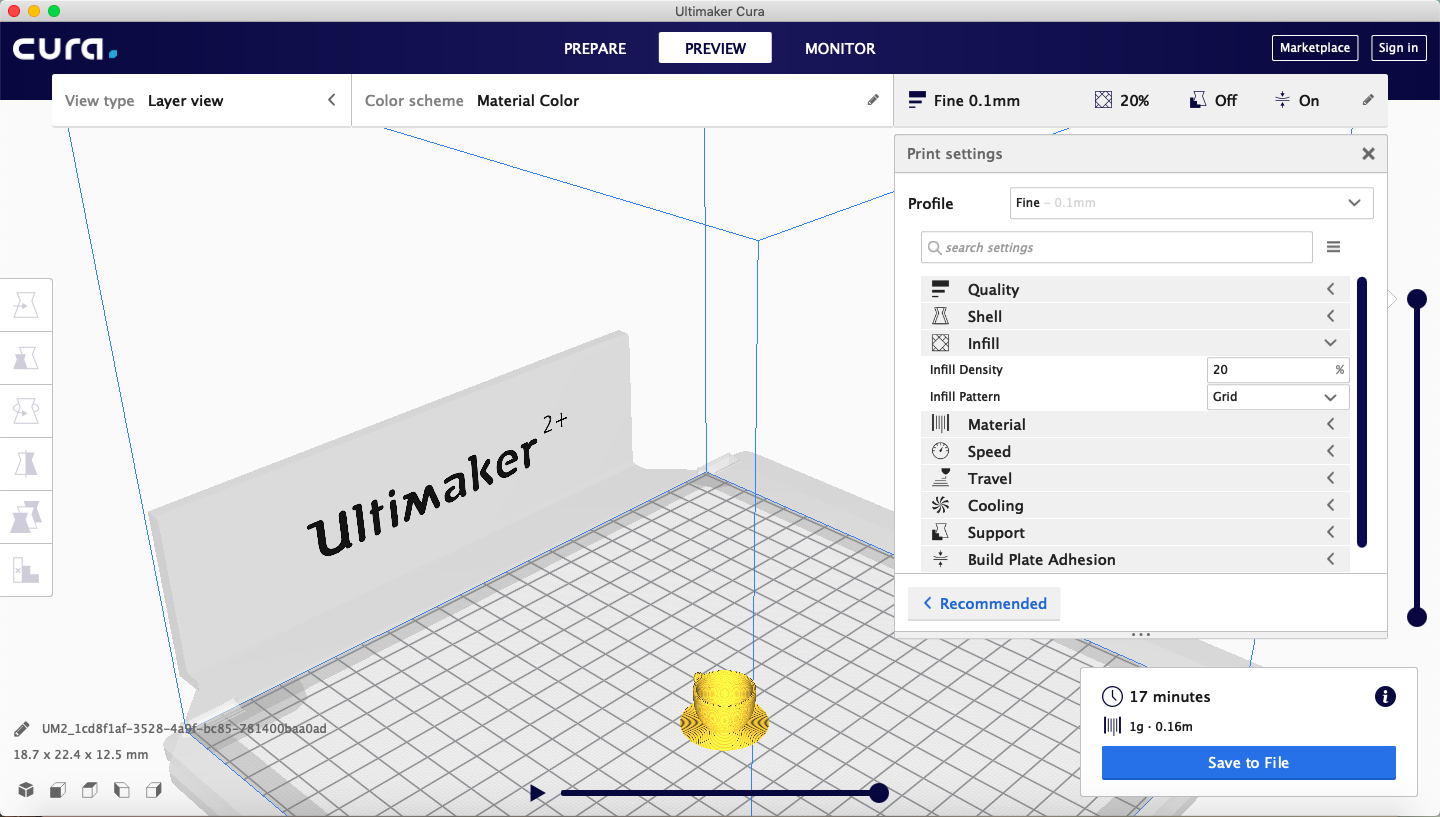
Task: Click the Infill Density value field
Action: click(1278, 370)
